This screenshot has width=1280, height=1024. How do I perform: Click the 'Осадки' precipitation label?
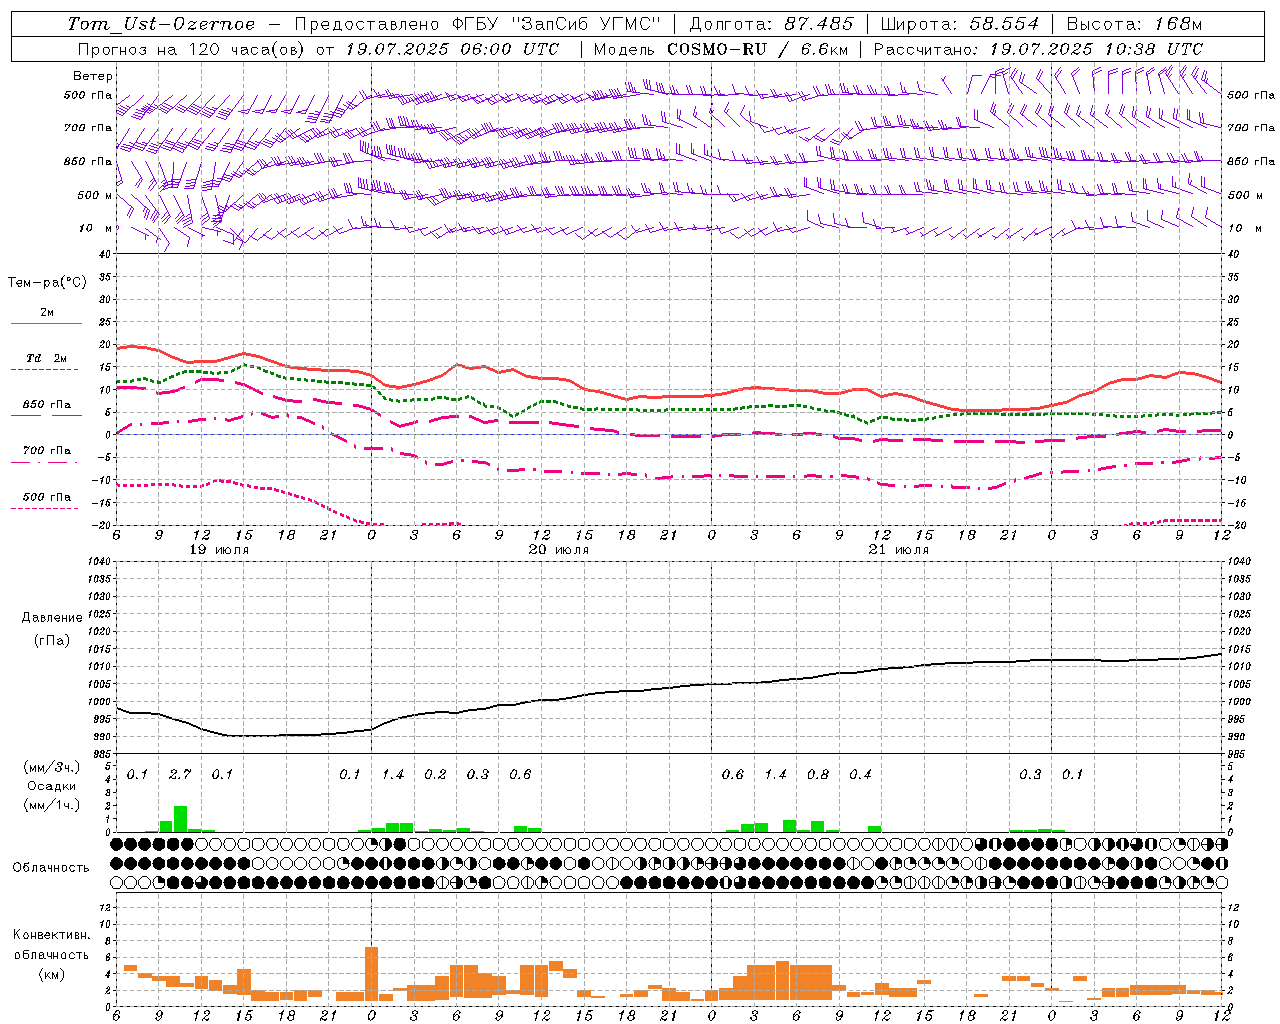click(51, 786)
